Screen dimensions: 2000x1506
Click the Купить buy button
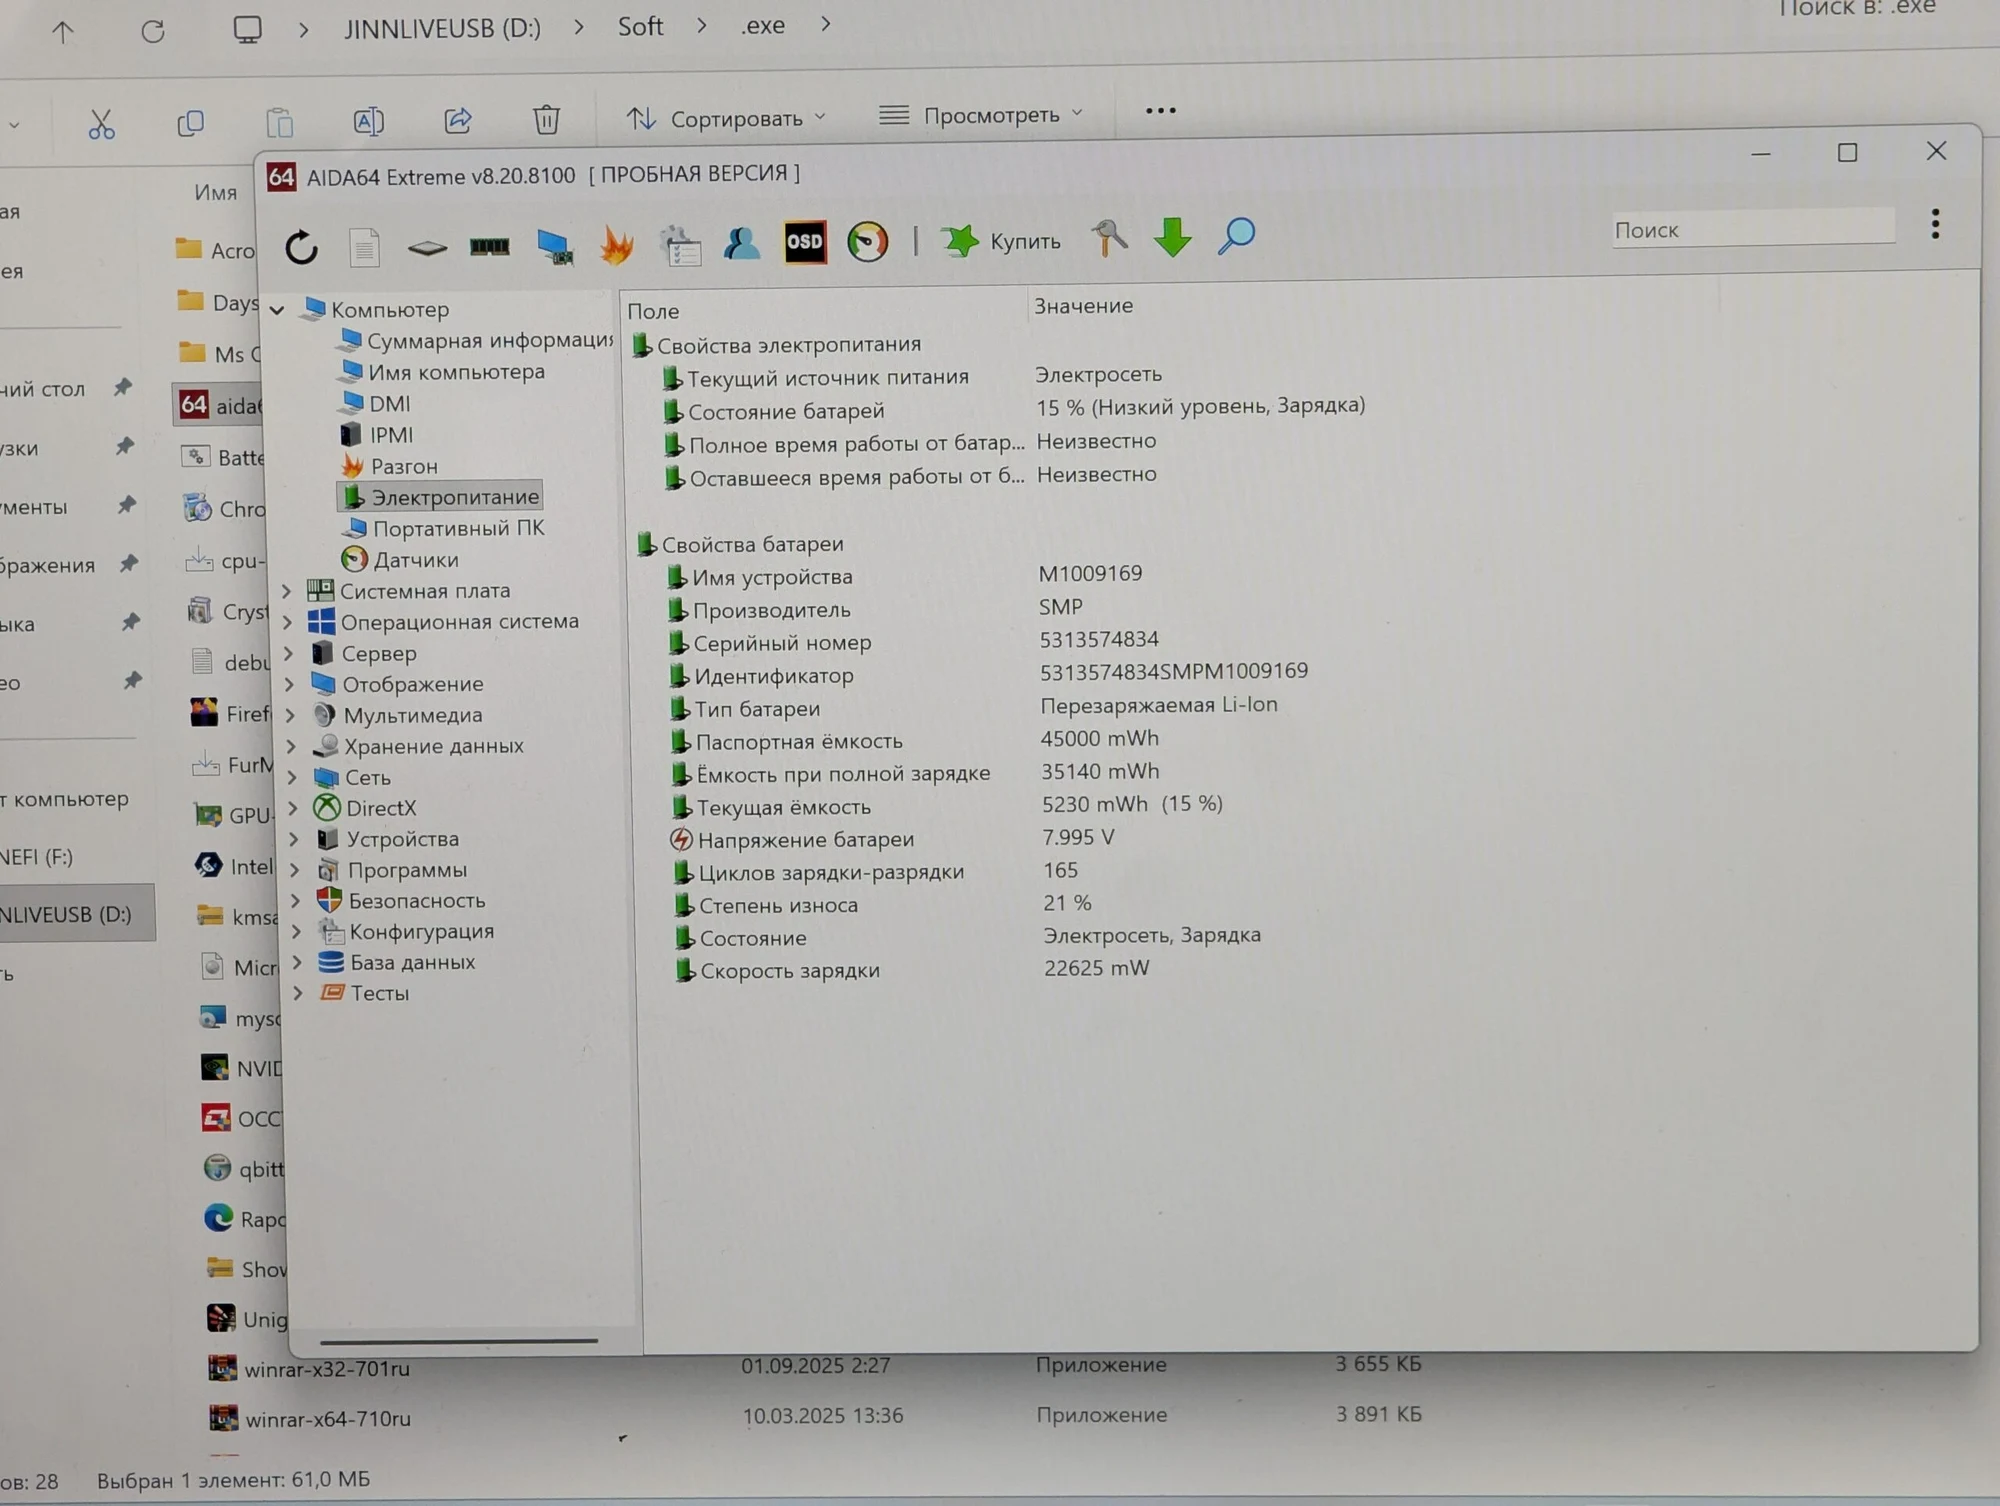1001,241
